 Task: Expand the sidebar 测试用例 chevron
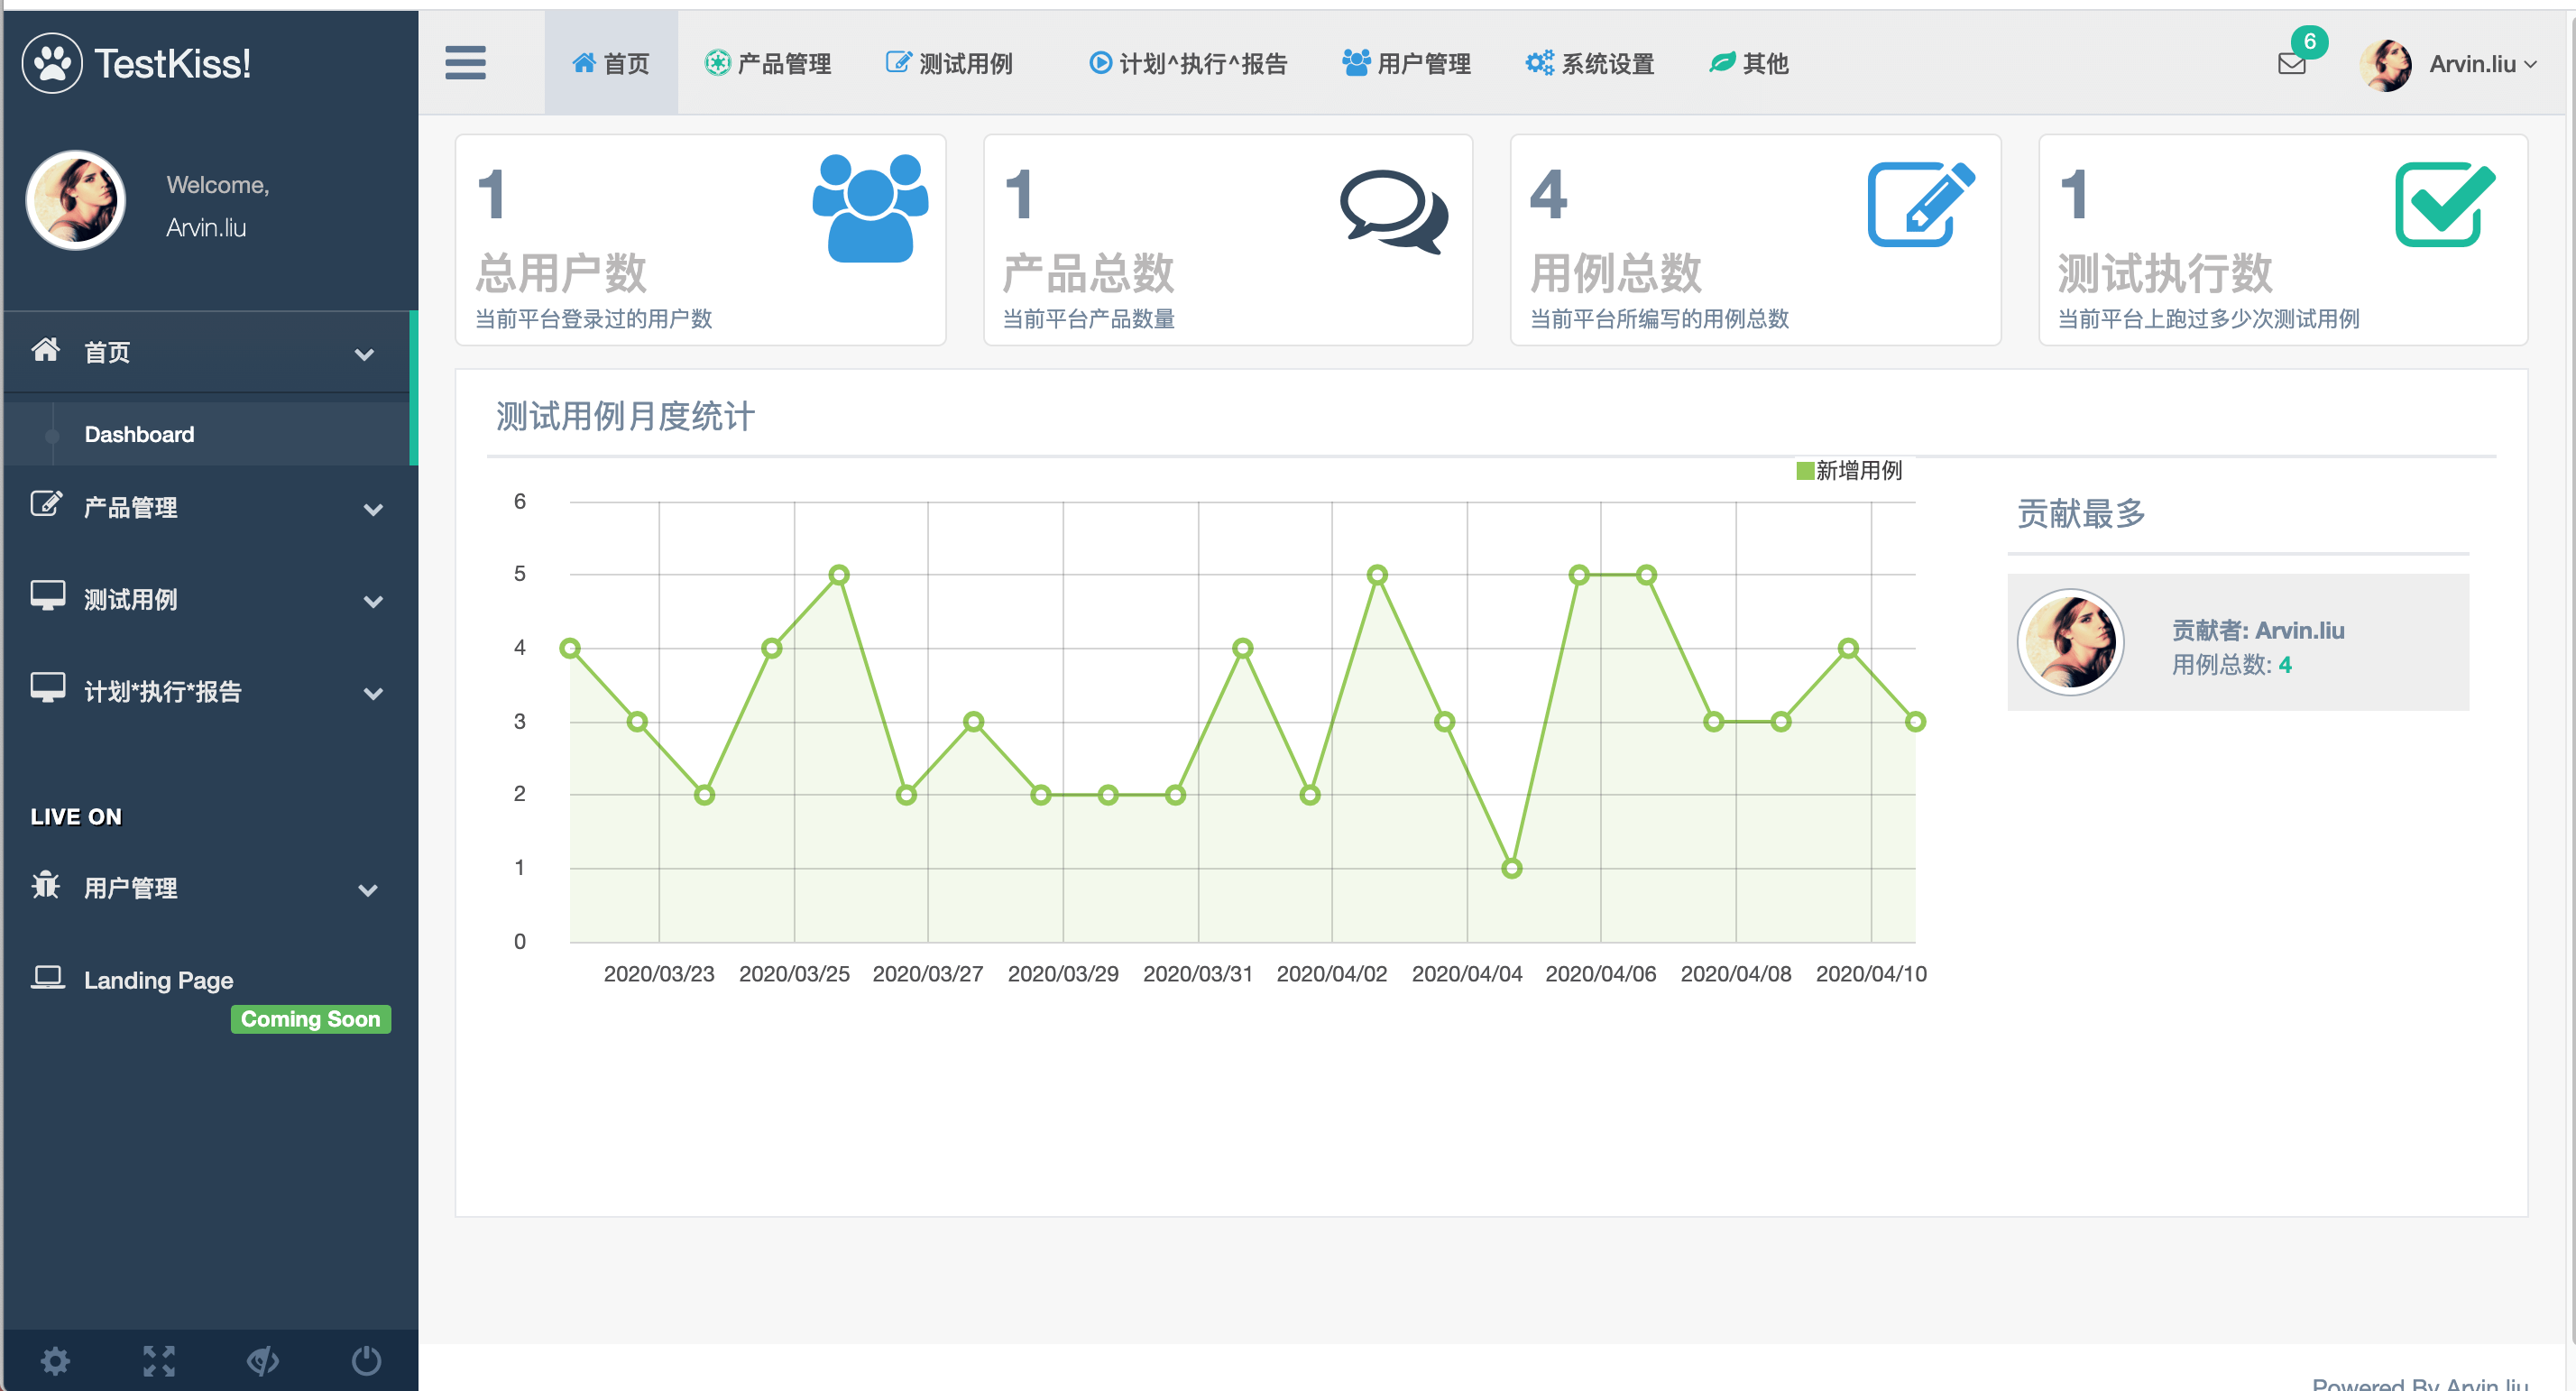[373, 602]
